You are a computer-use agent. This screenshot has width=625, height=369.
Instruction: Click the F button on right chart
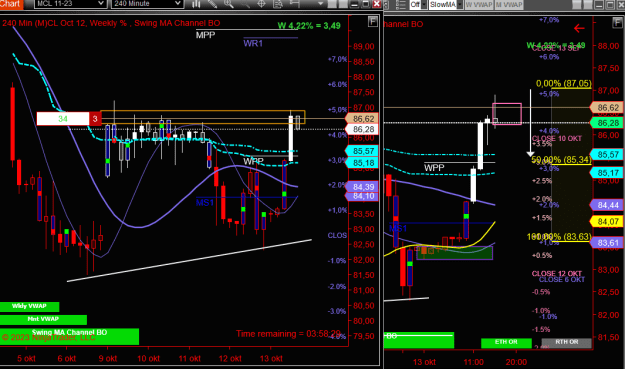617,23
